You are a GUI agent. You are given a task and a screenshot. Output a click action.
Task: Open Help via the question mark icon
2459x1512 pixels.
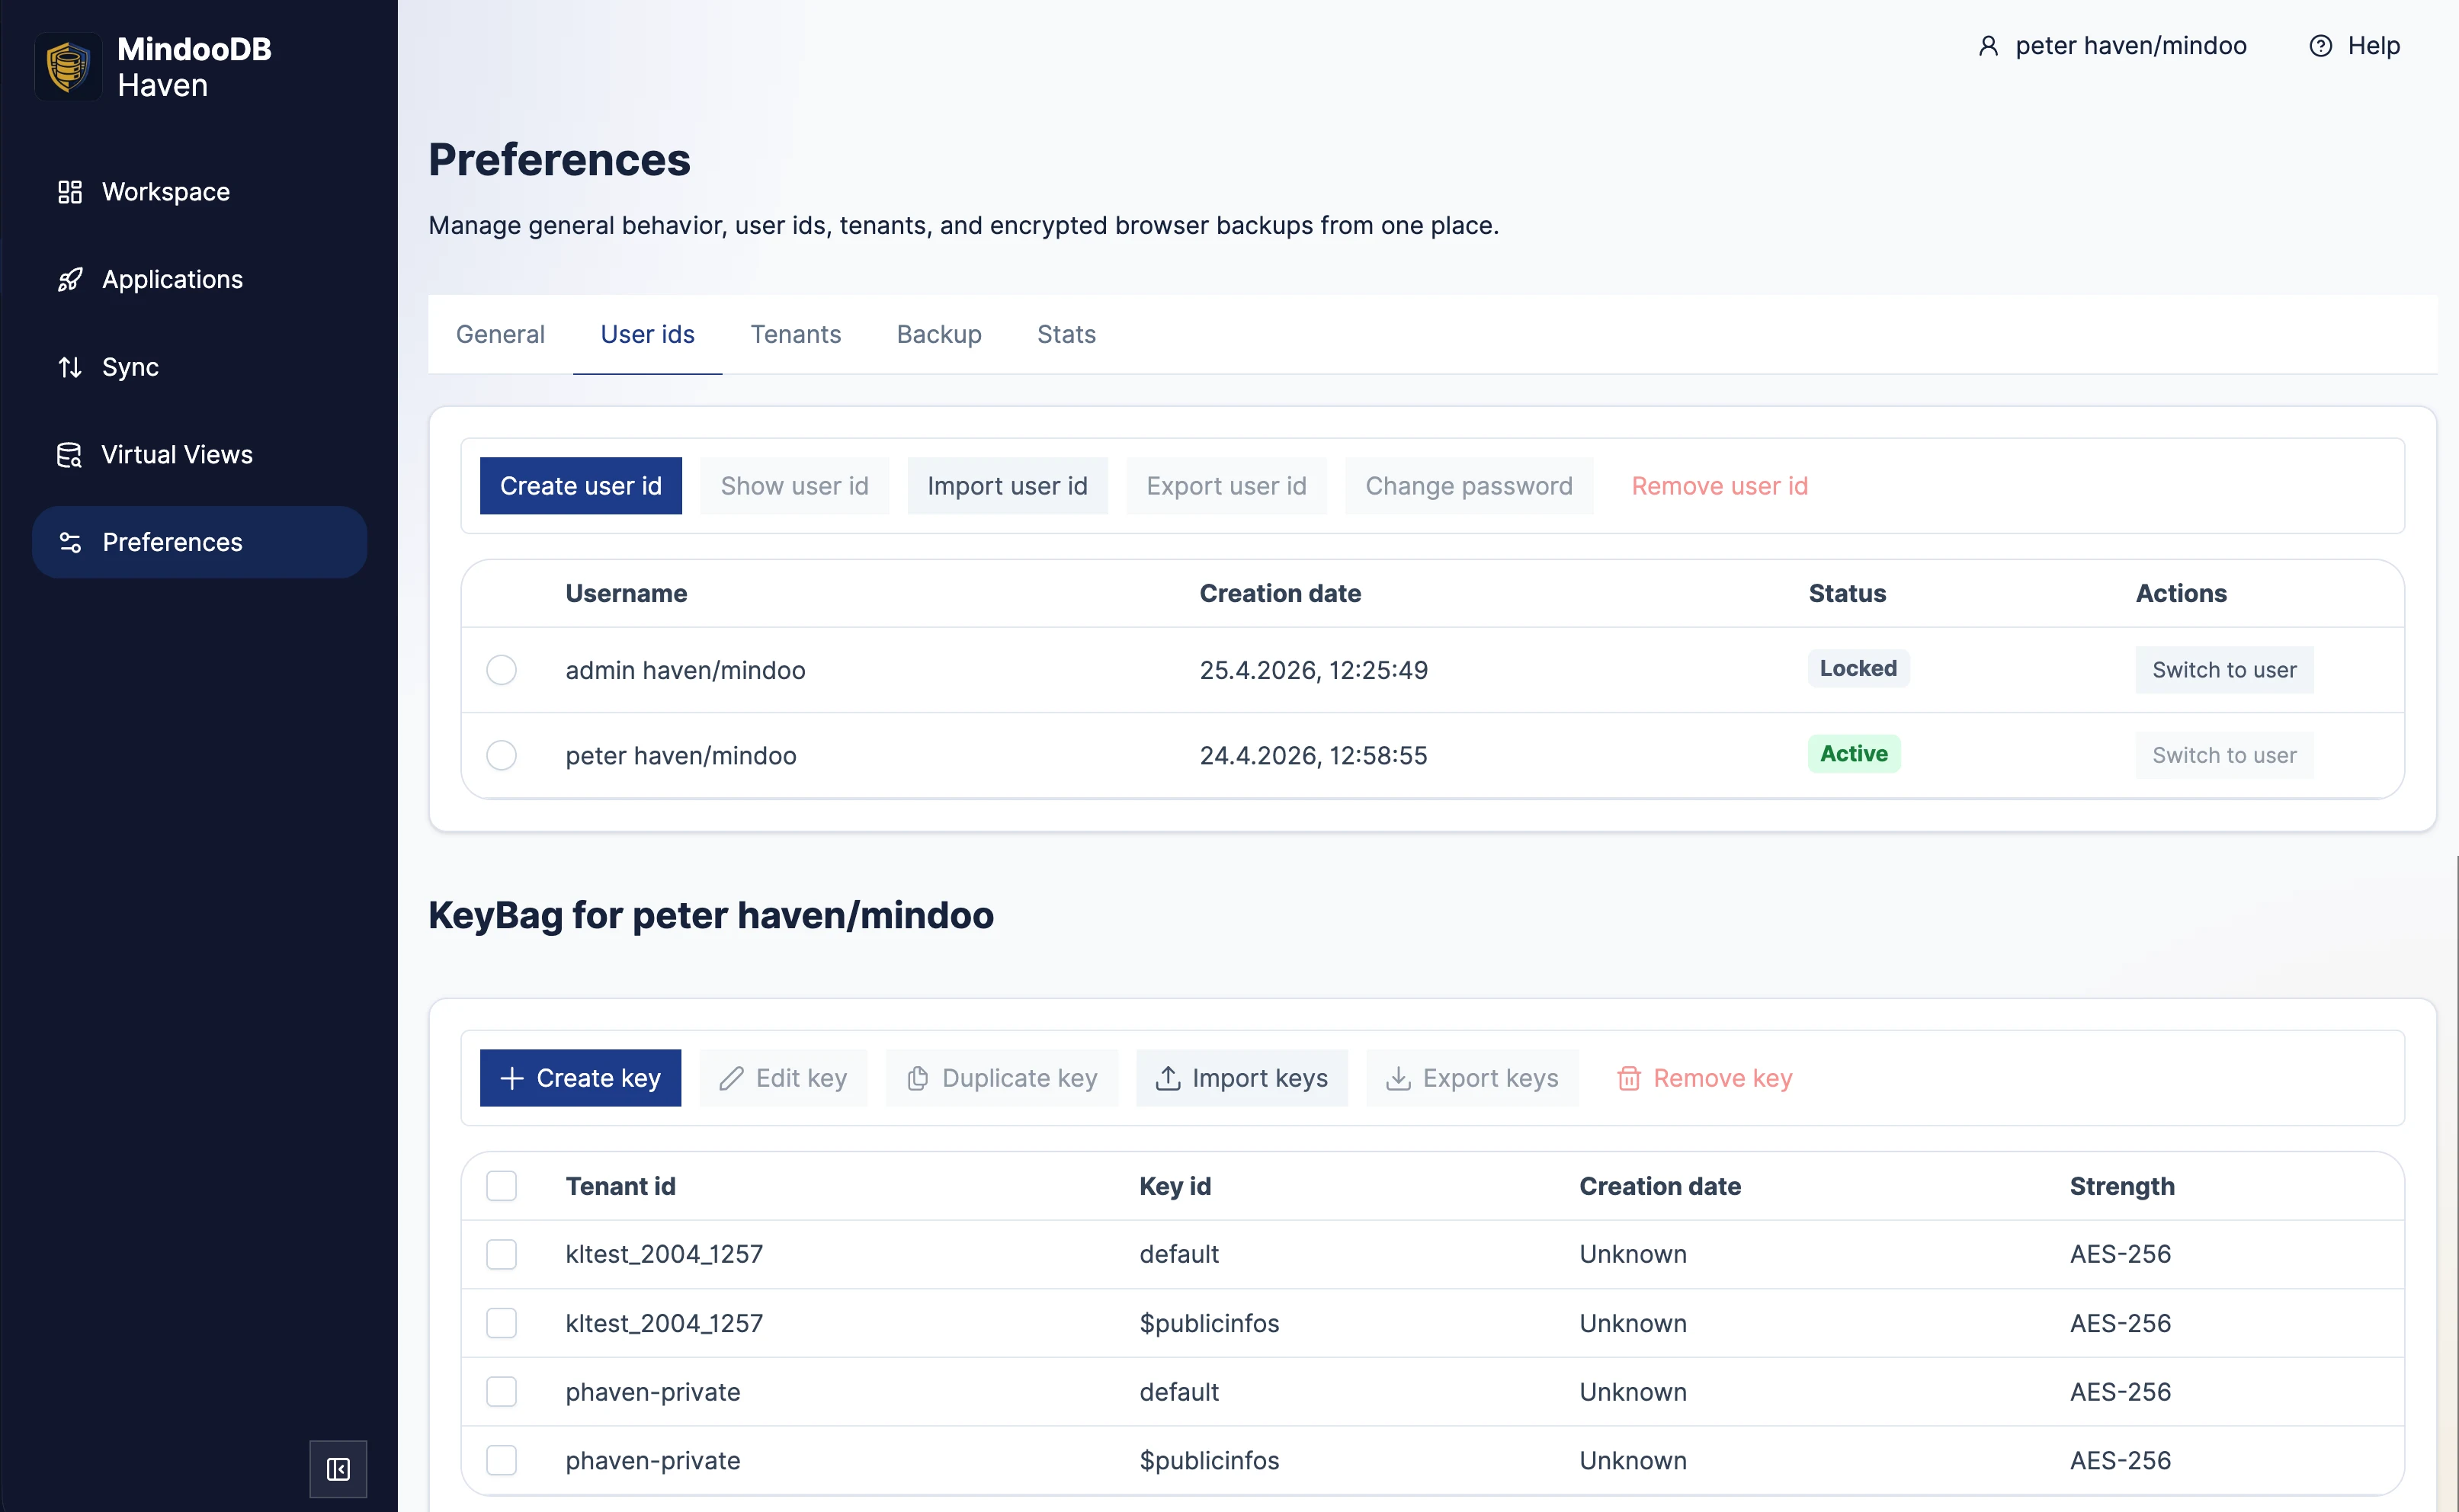[2322, 45]
